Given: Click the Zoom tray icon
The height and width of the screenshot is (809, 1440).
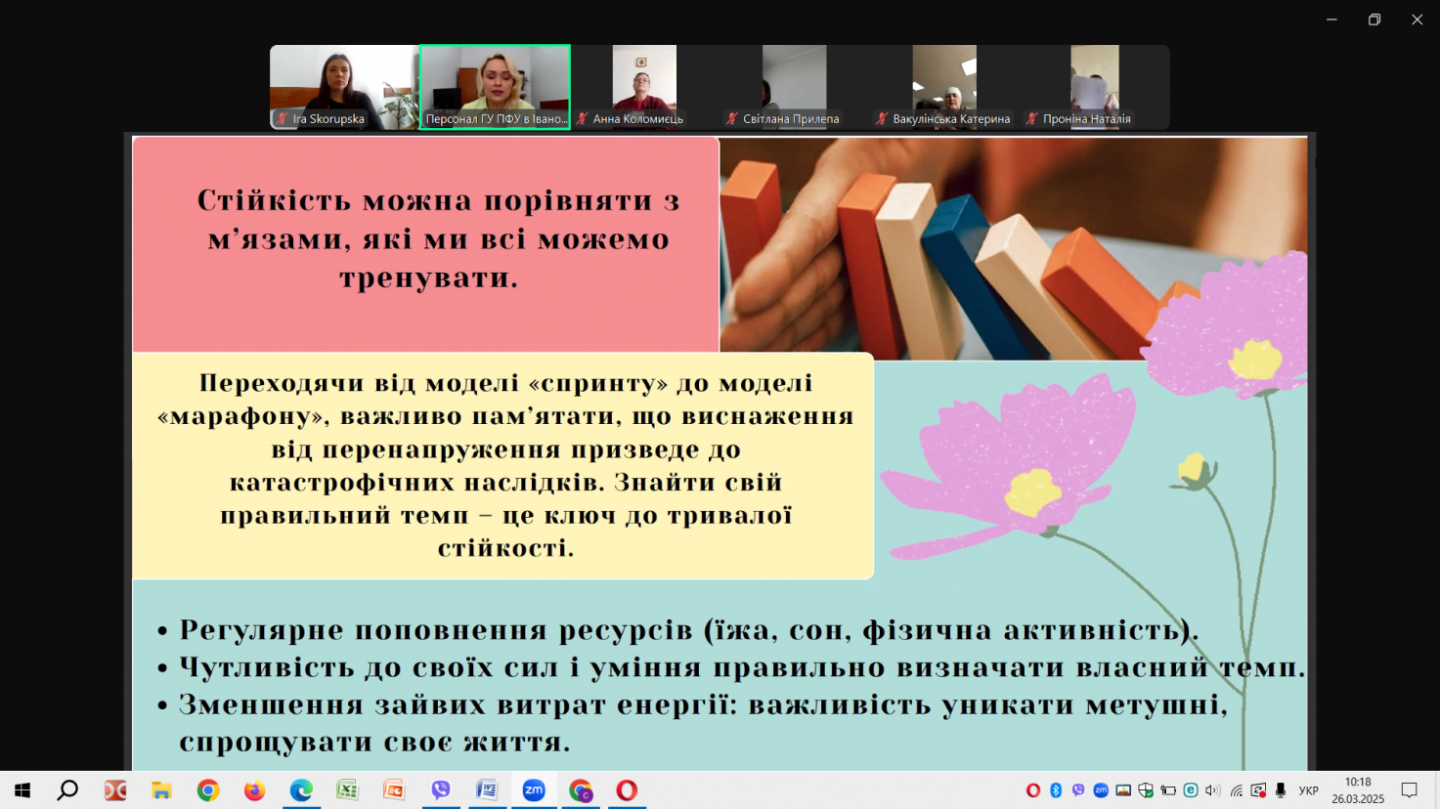Looking at the screenshot, I should click(1100, 790).
